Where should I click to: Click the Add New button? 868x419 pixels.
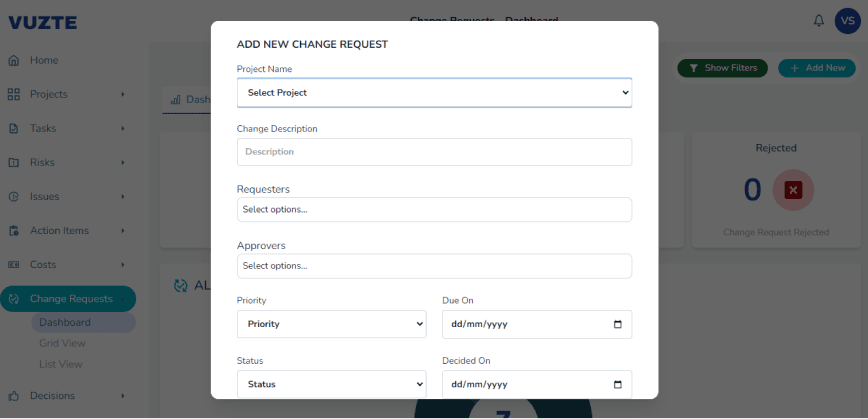[817, 68]
